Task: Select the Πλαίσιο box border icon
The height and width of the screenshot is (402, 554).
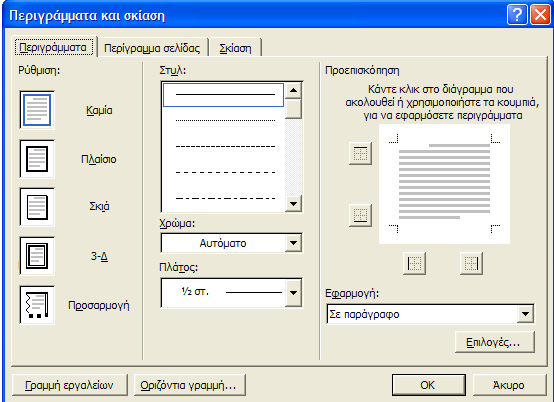Action: (x=37, y=159)
